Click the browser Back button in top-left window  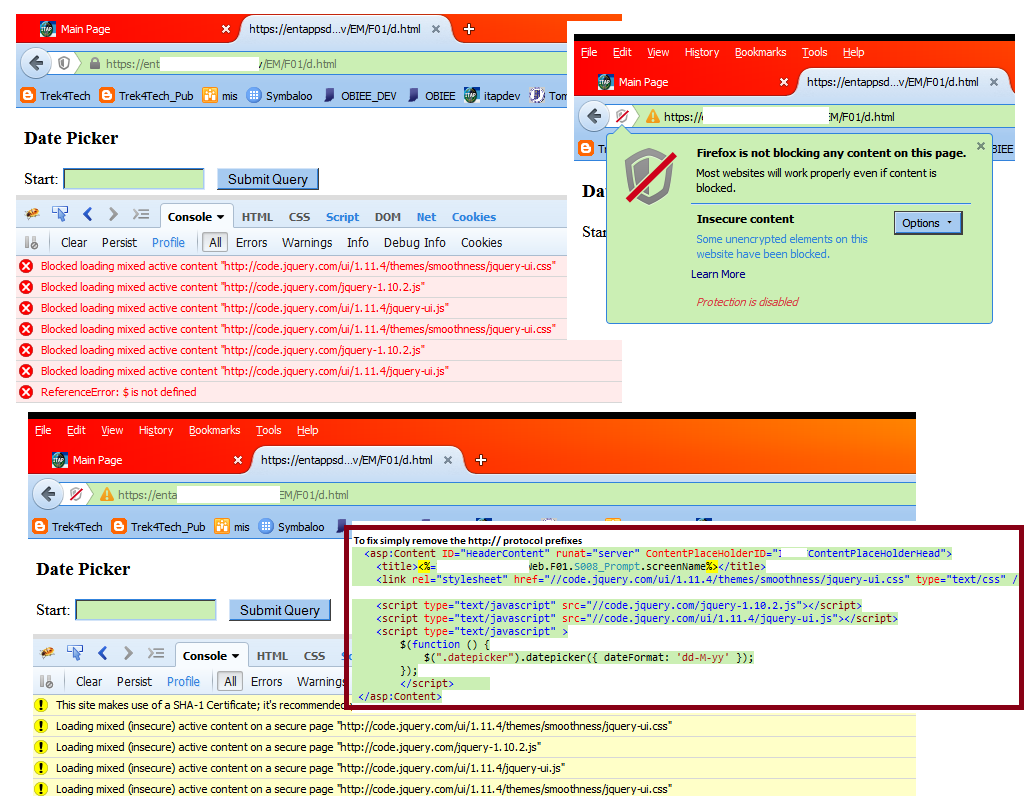[36, 63]
